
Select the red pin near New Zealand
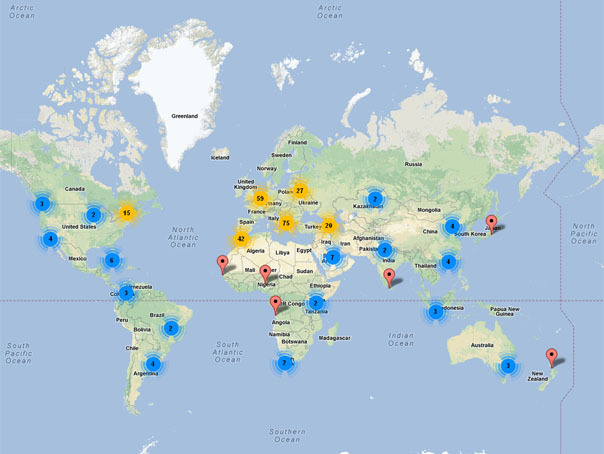click(x=551, y=357)
